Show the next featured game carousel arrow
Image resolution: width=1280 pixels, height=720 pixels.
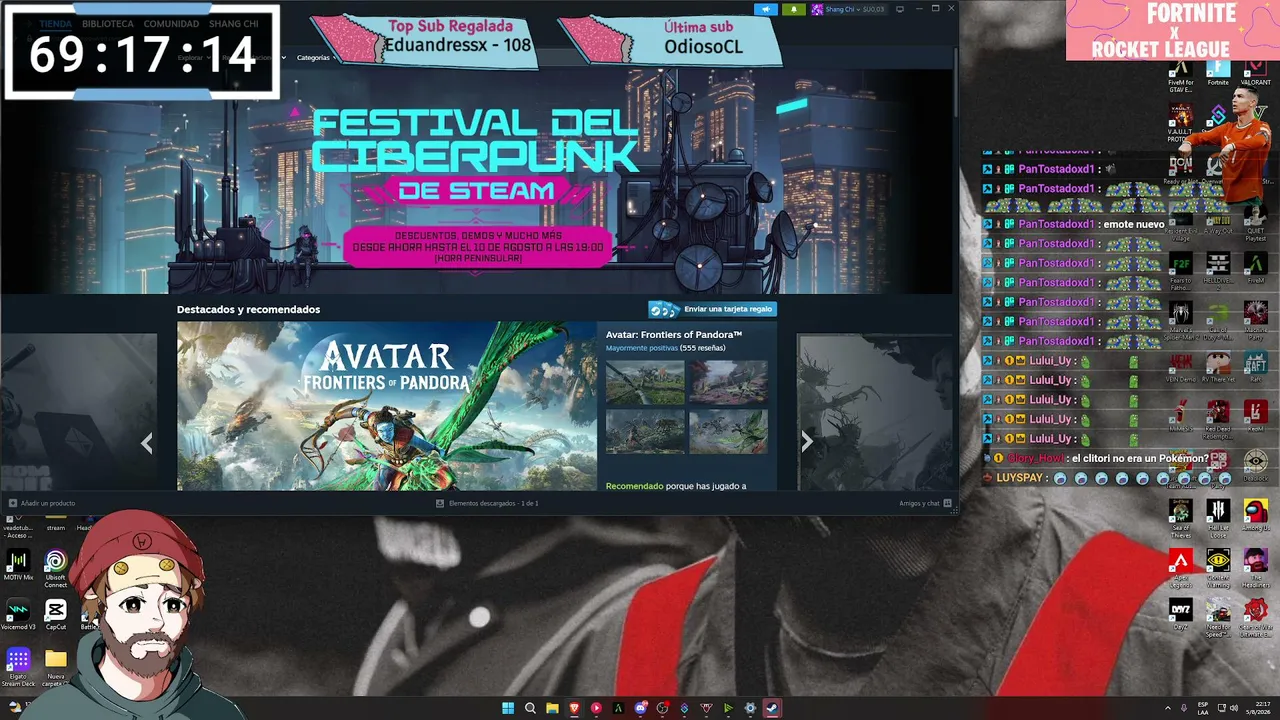coord(806,442)
